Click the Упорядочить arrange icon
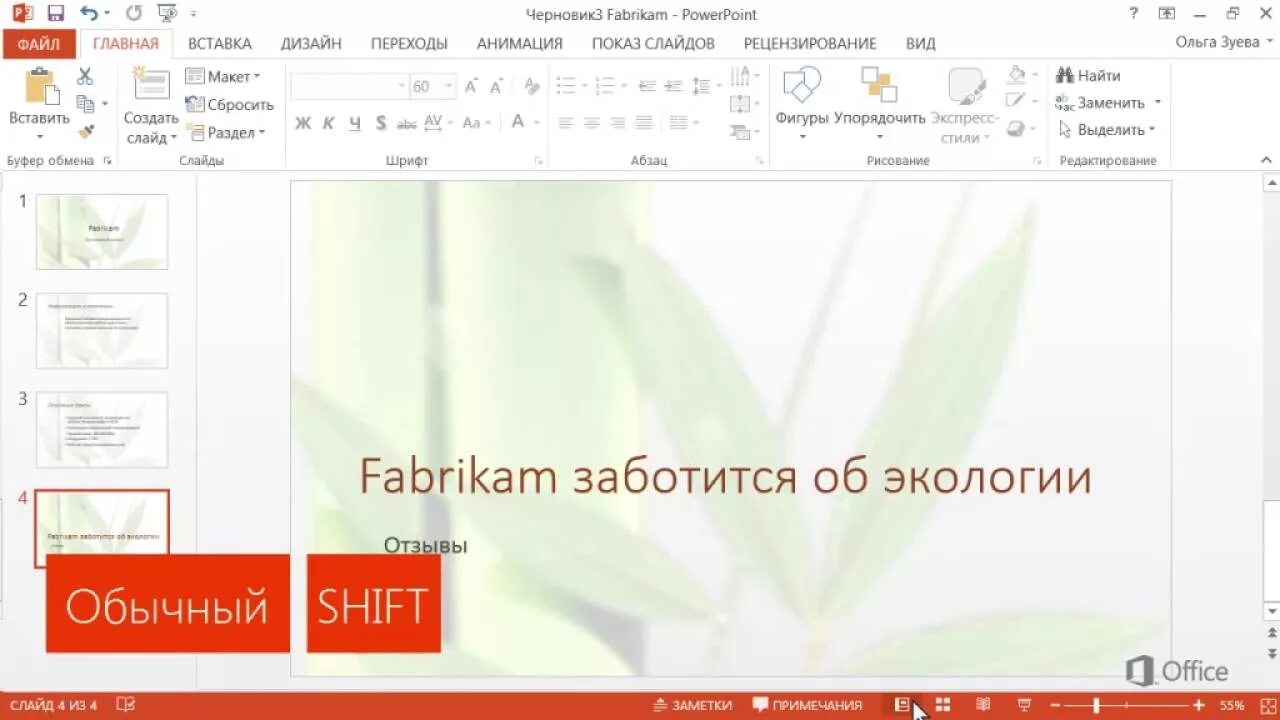This screenshot has height=720, width=1280. 879,86
